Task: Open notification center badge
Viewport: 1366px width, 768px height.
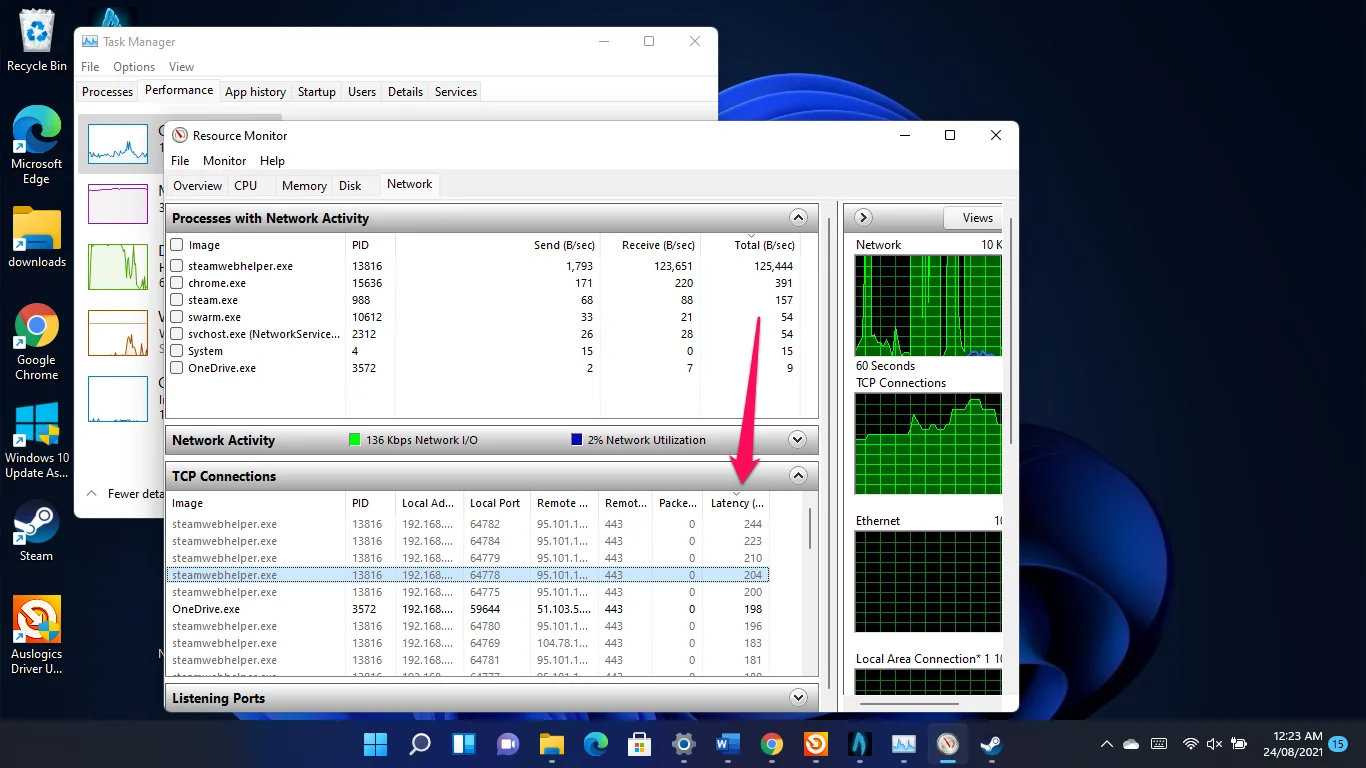Action: point(1338,744)
